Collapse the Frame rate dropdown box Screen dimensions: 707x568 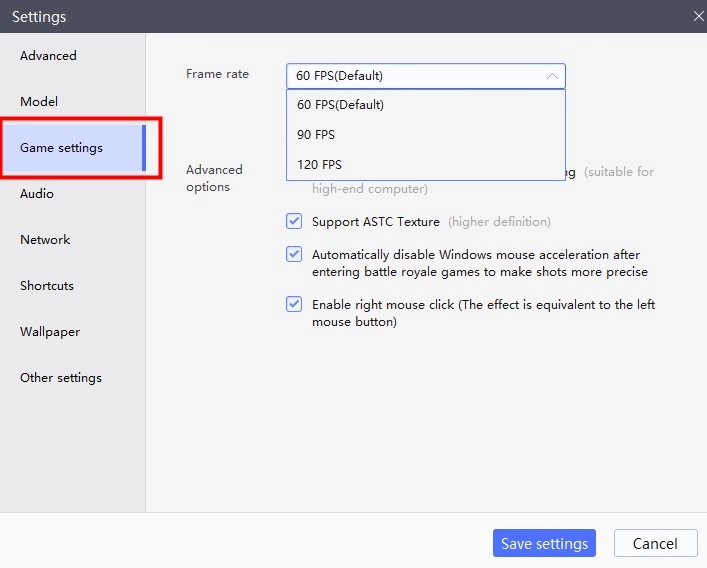coord(426,76)
